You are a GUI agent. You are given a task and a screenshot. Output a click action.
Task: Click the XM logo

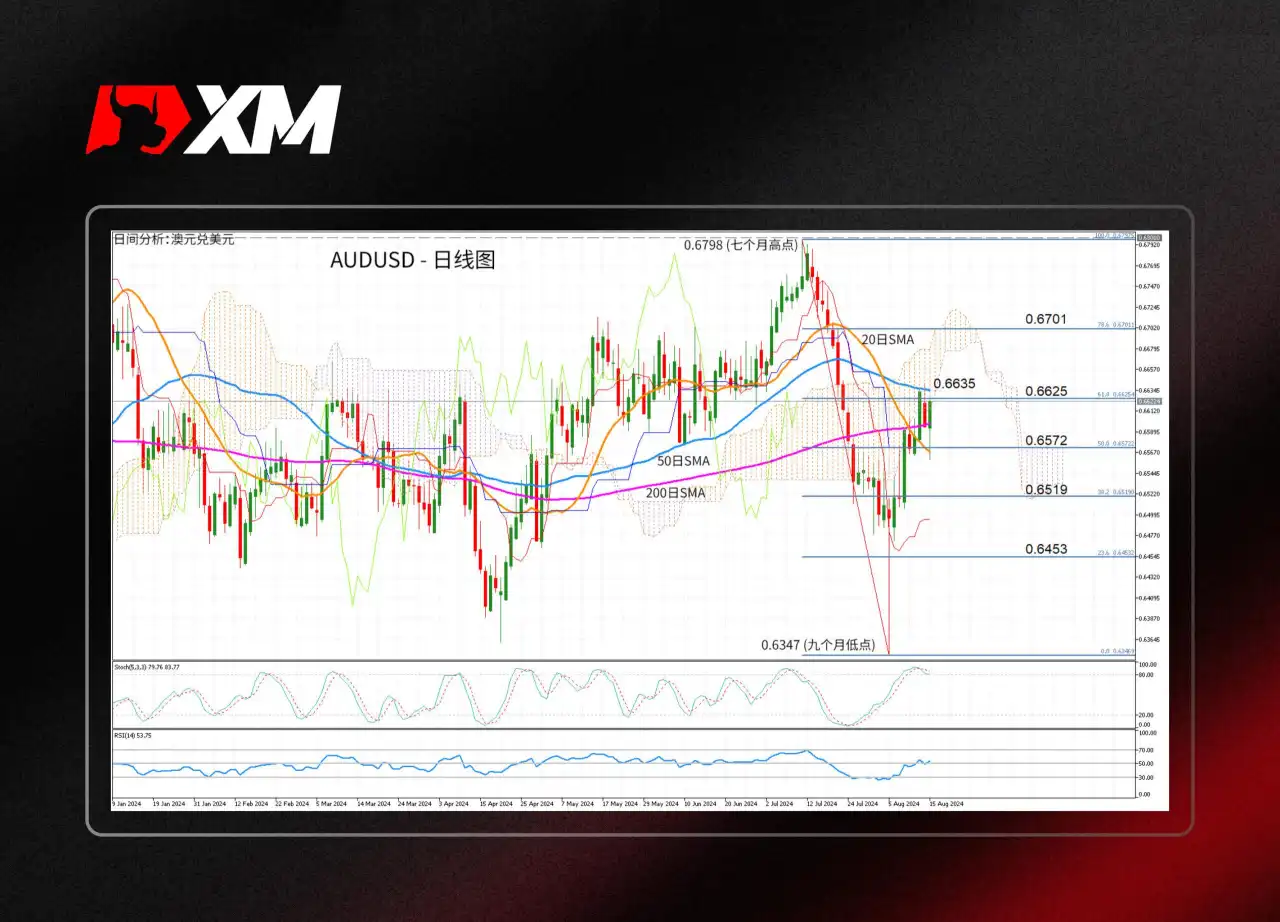(213, 119)
